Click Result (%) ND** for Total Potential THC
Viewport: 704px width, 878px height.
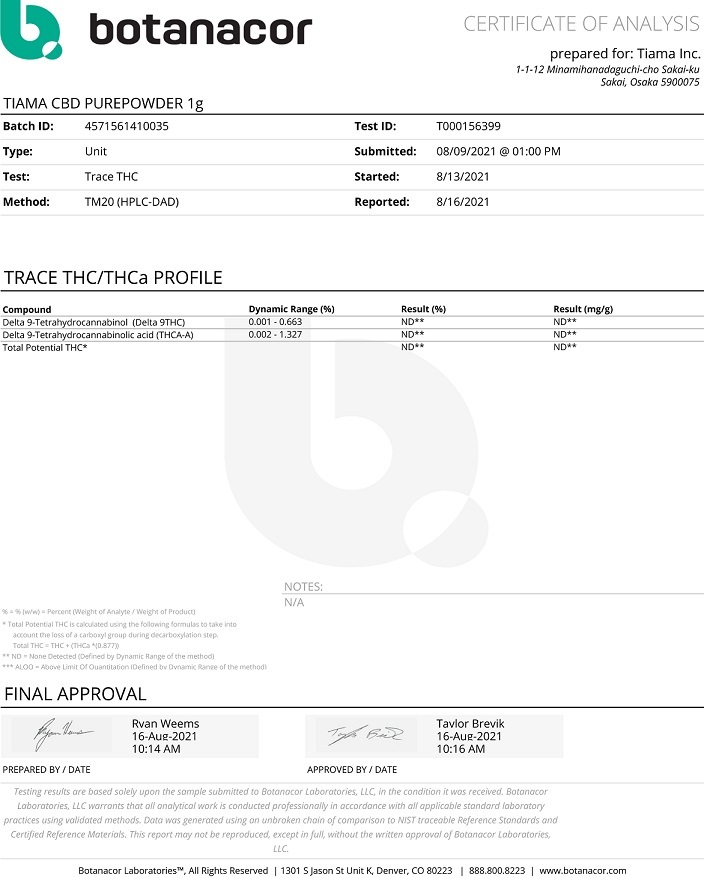412,347
